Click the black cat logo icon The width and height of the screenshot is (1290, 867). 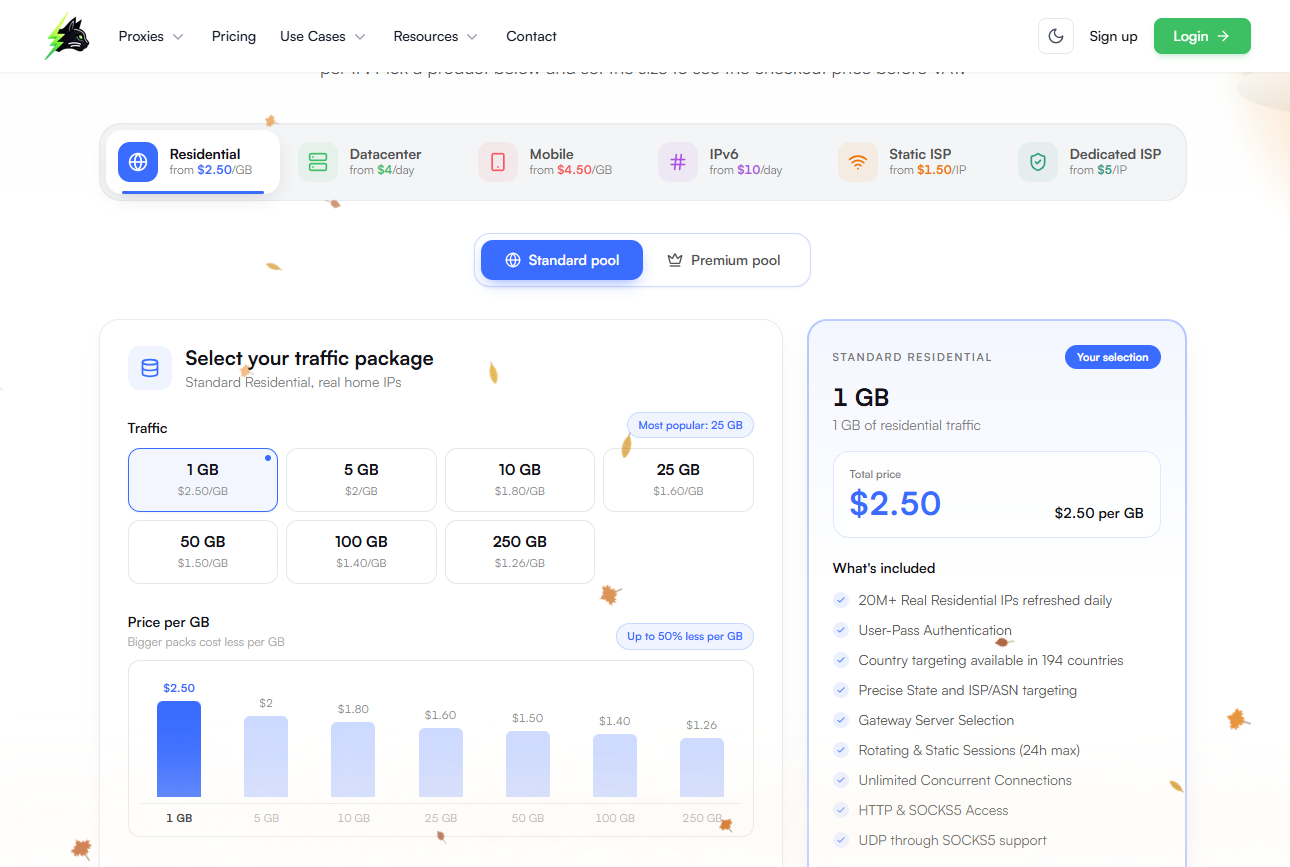pos(68,36)
